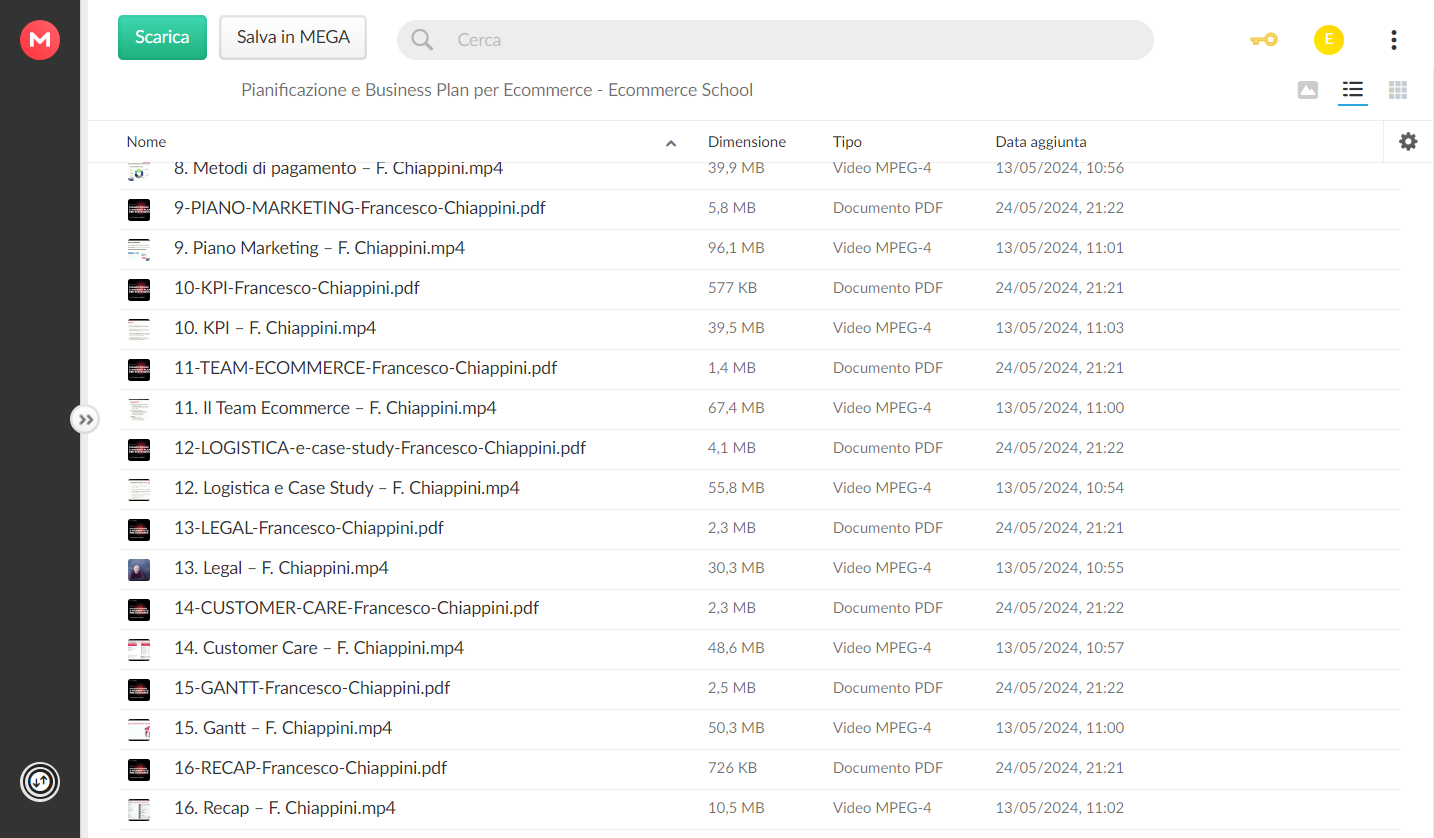The image size is (1434, 838).
Task: Open column settings gear icon
Action: coord(1408,142)
